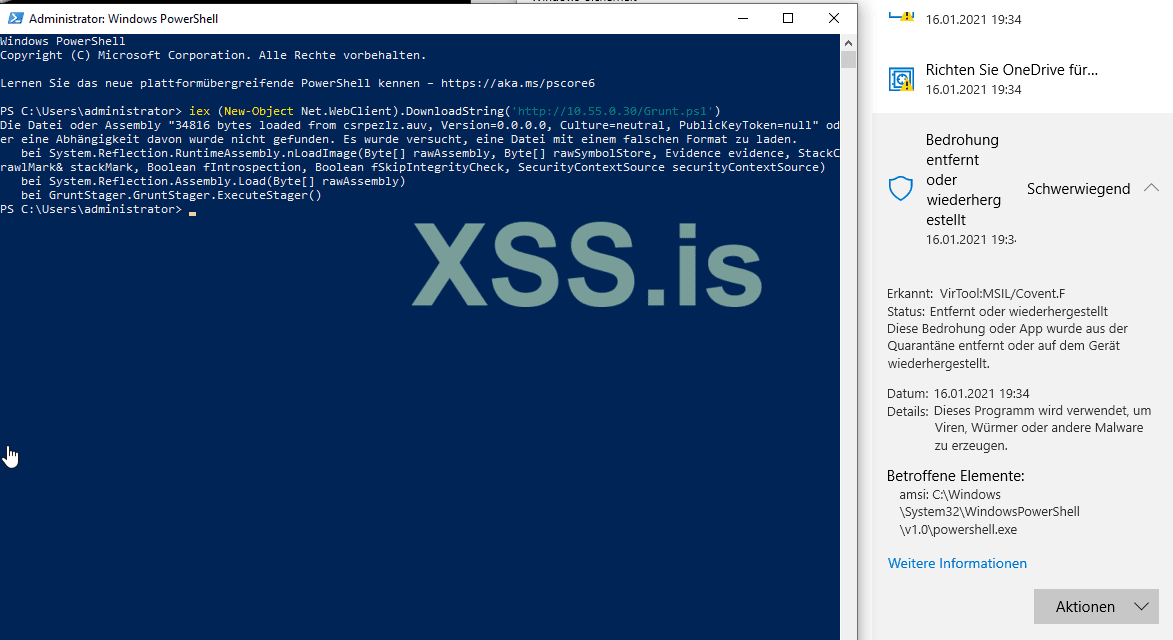Open Richten Sie OneDrive für... notification
Screen dimensions: 1173x640
(x=1011, y=70)
